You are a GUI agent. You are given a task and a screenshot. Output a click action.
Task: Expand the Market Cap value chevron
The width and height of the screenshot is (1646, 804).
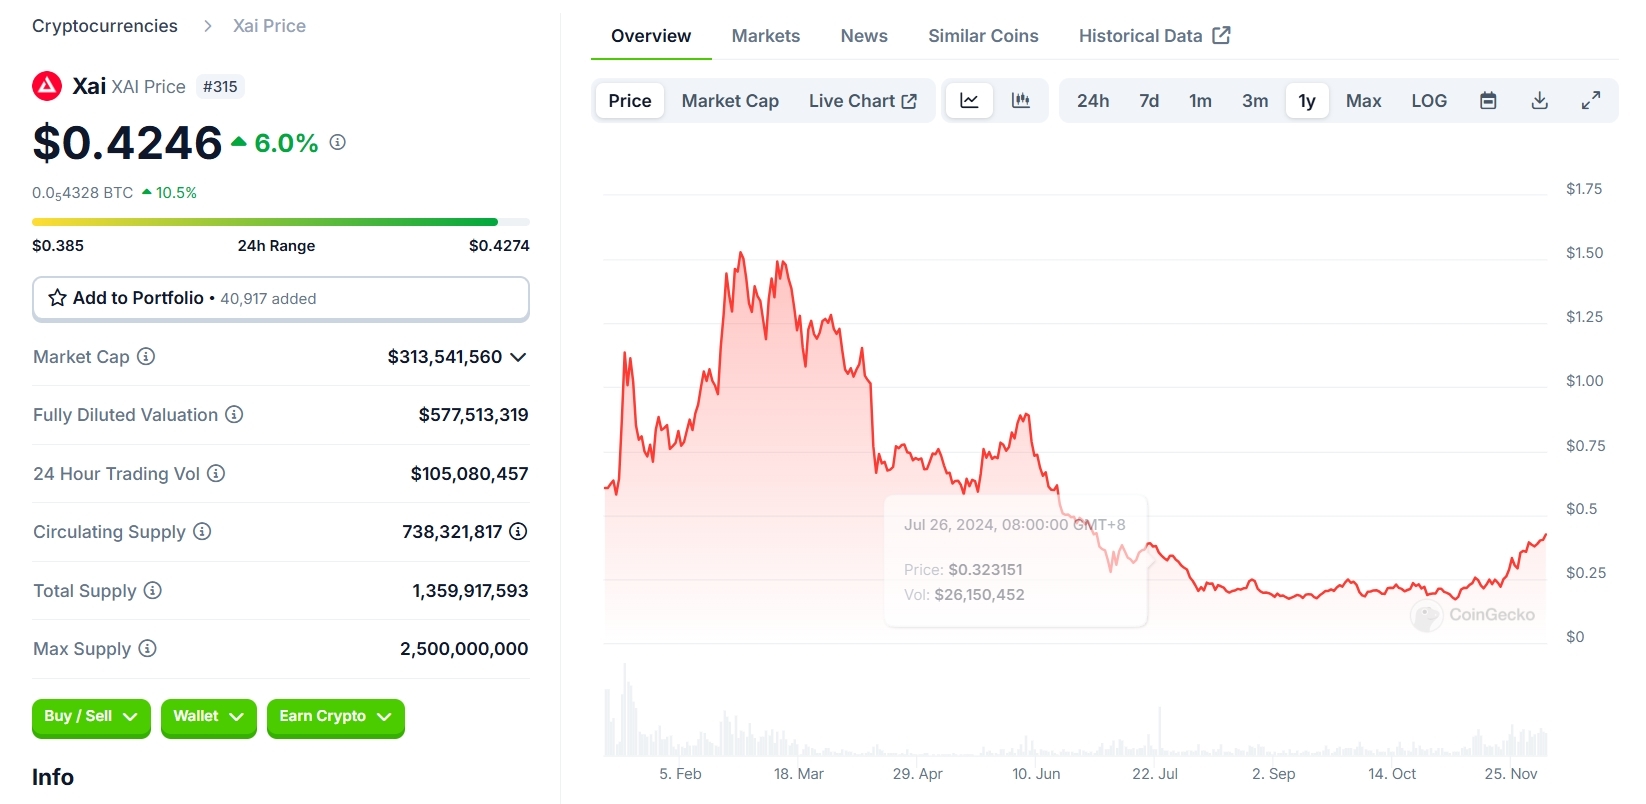click(518, 357)
